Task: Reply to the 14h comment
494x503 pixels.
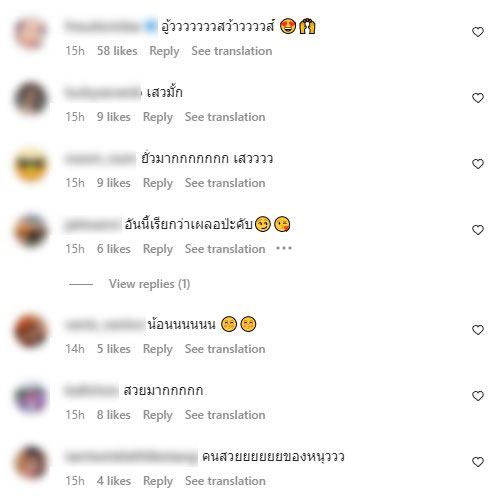Action: (158, 349)
